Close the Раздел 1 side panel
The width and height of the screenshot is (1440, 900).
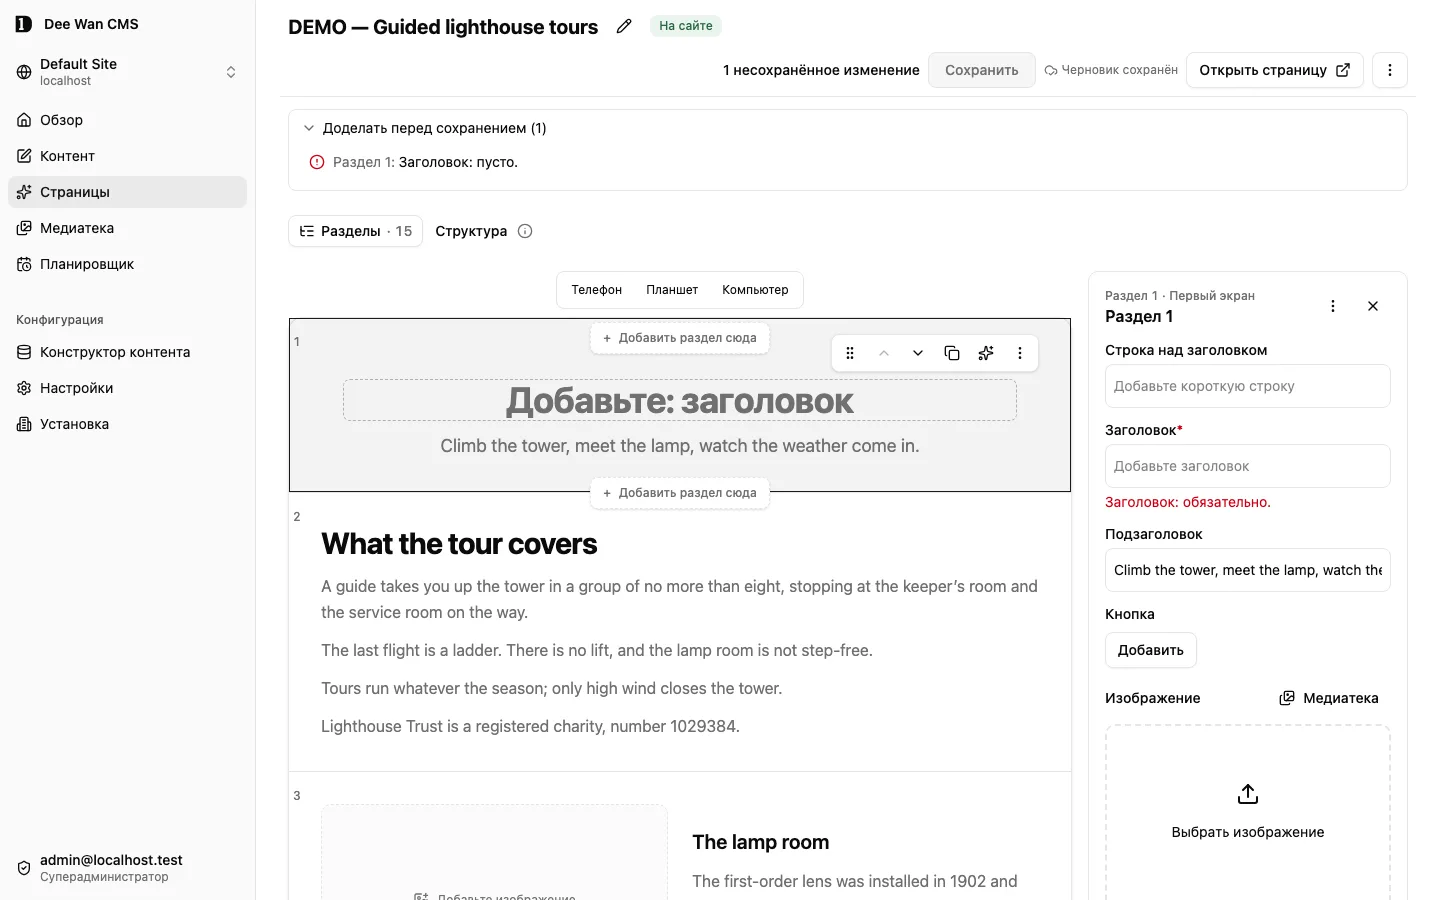point(1373,306)
